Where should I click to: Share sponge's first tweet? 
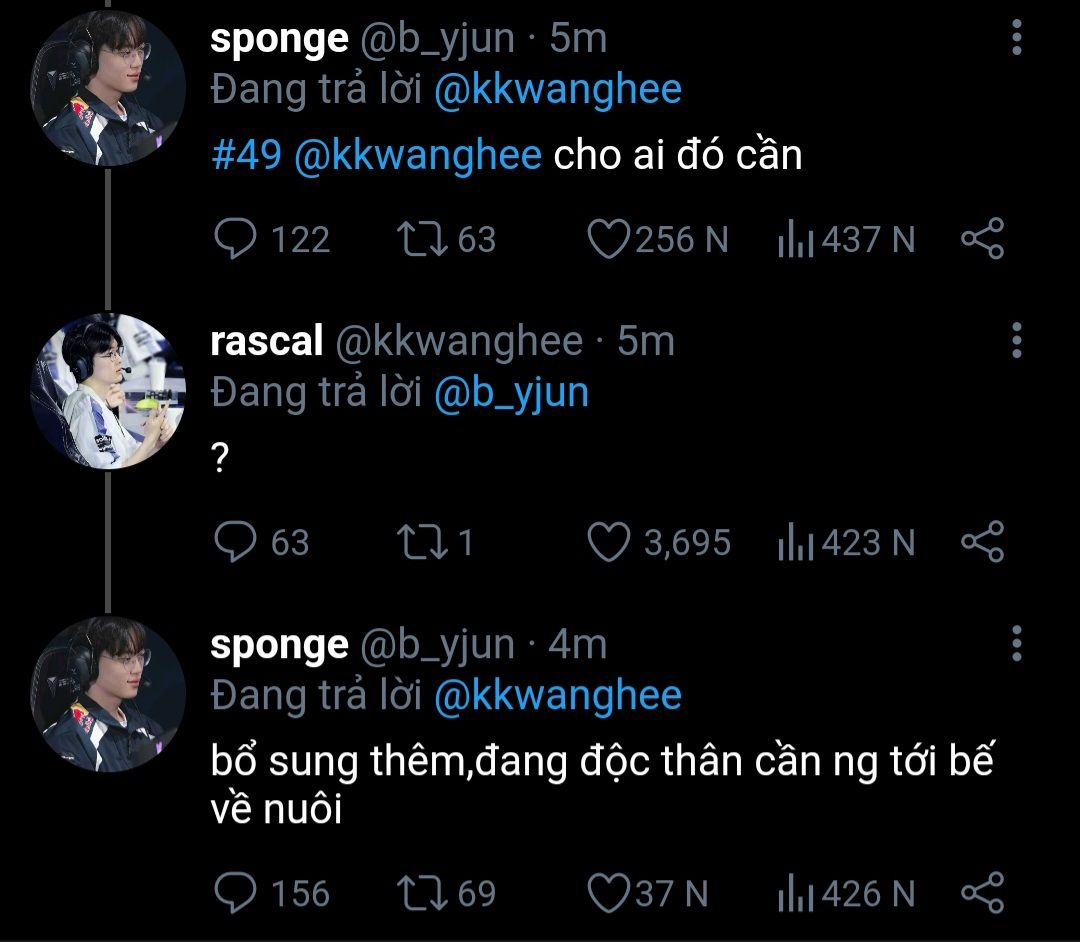pyautogui.click(x=981, y=239)
